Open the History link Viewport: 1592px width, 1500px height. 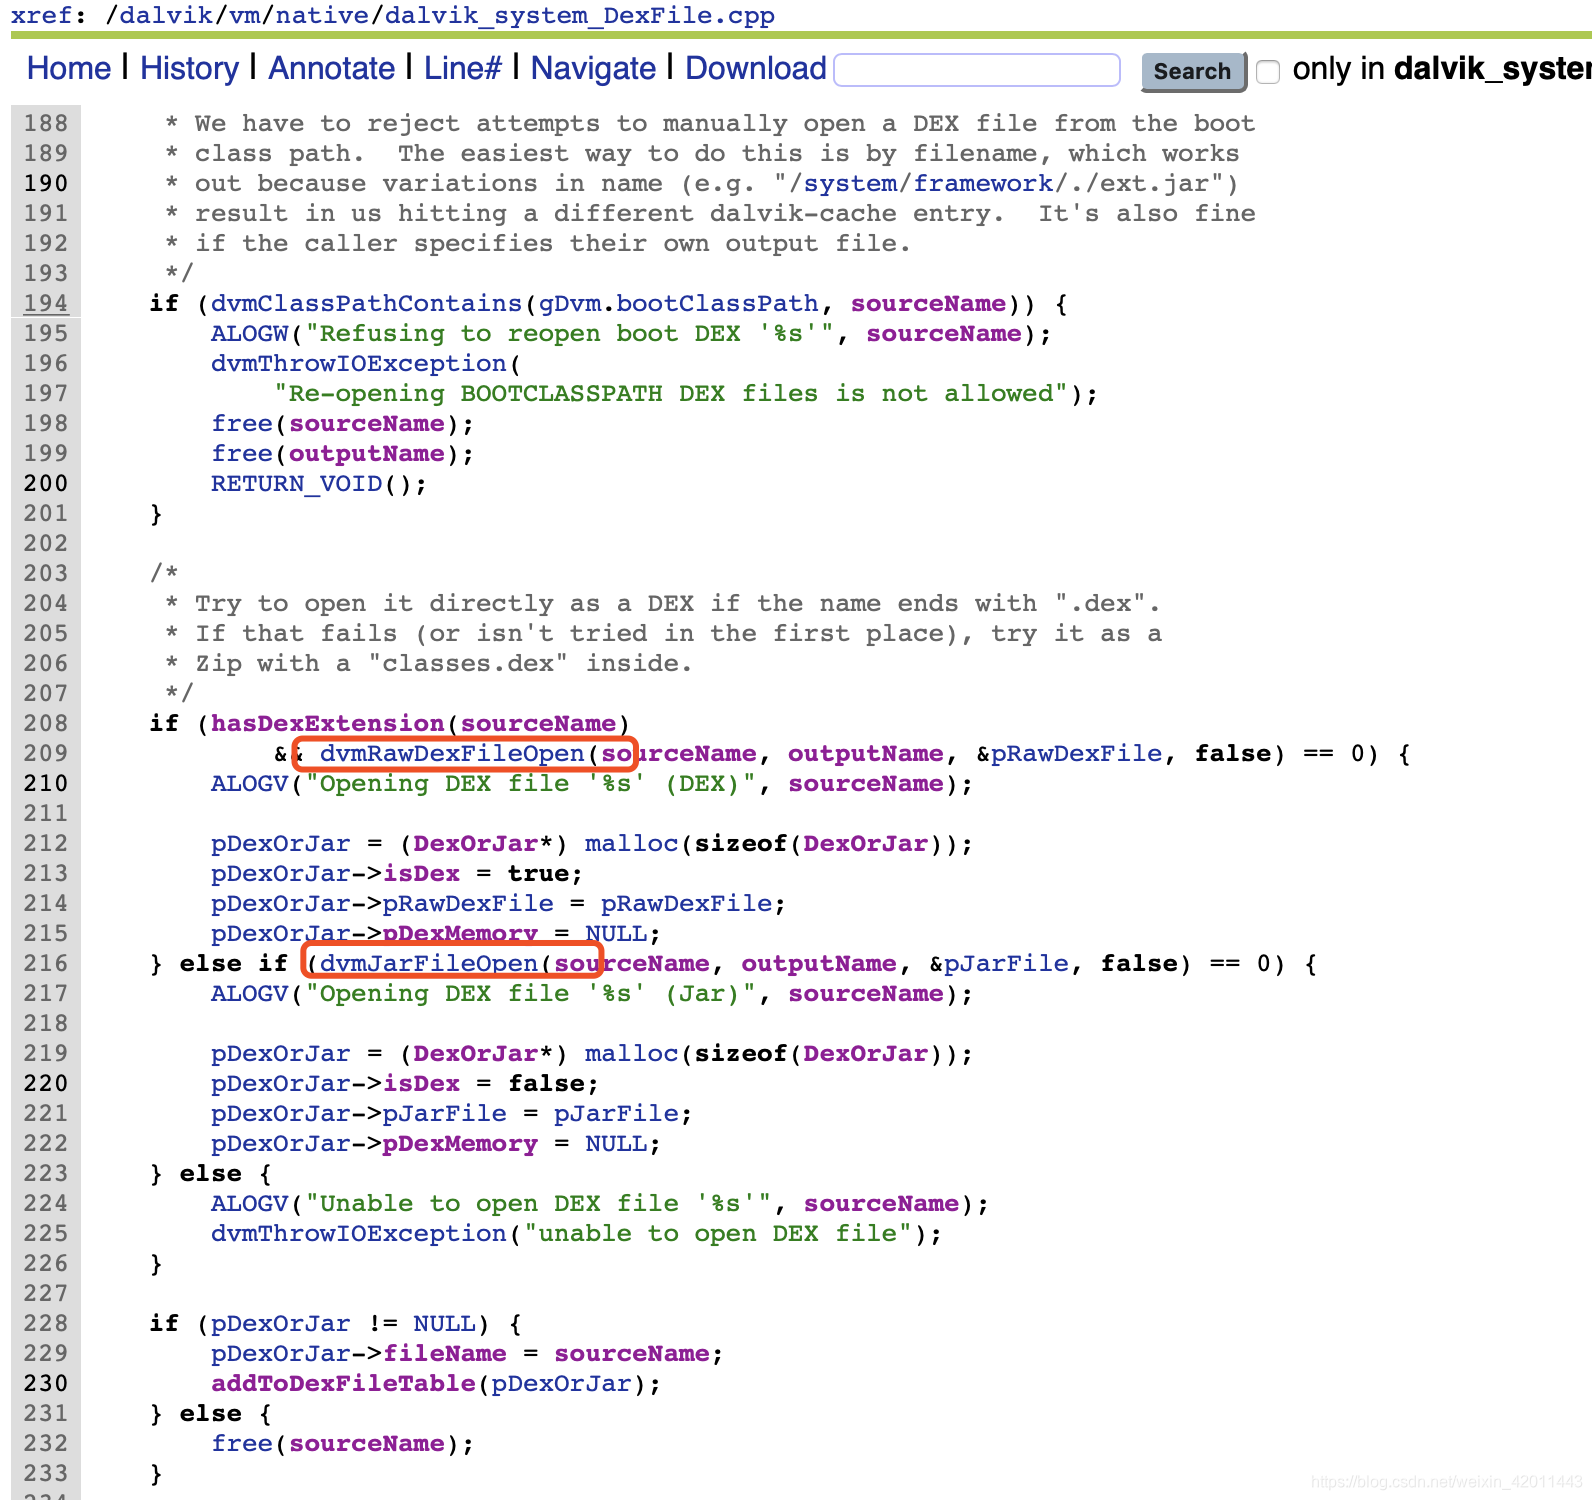[189, 68]
